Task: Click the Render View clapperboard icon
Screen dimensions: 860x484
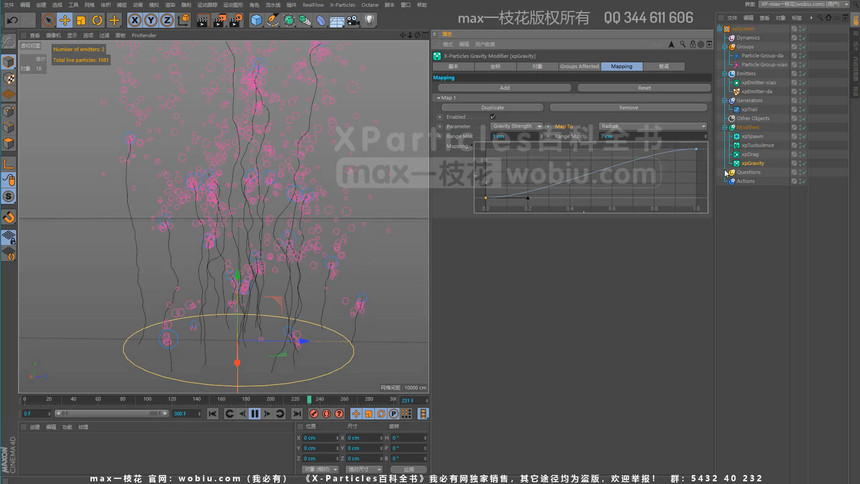Action: pos(202,21)
